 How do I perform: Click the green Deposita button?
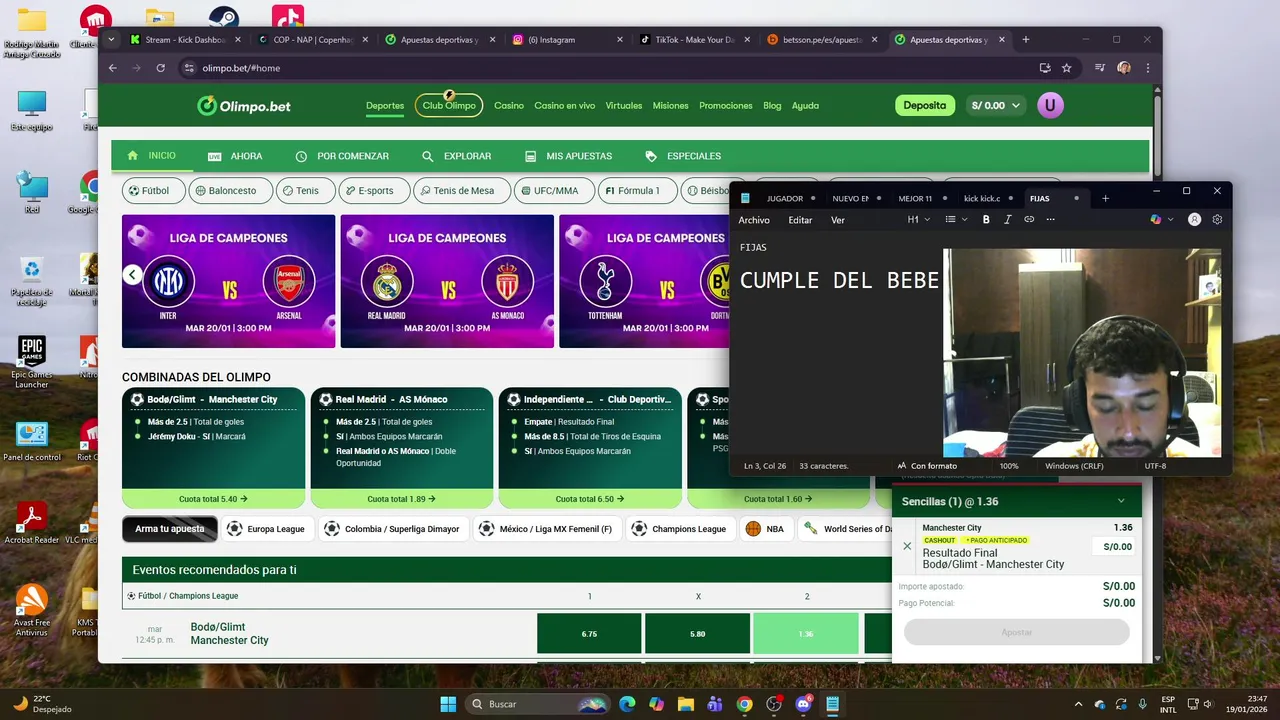click(925, 105)
